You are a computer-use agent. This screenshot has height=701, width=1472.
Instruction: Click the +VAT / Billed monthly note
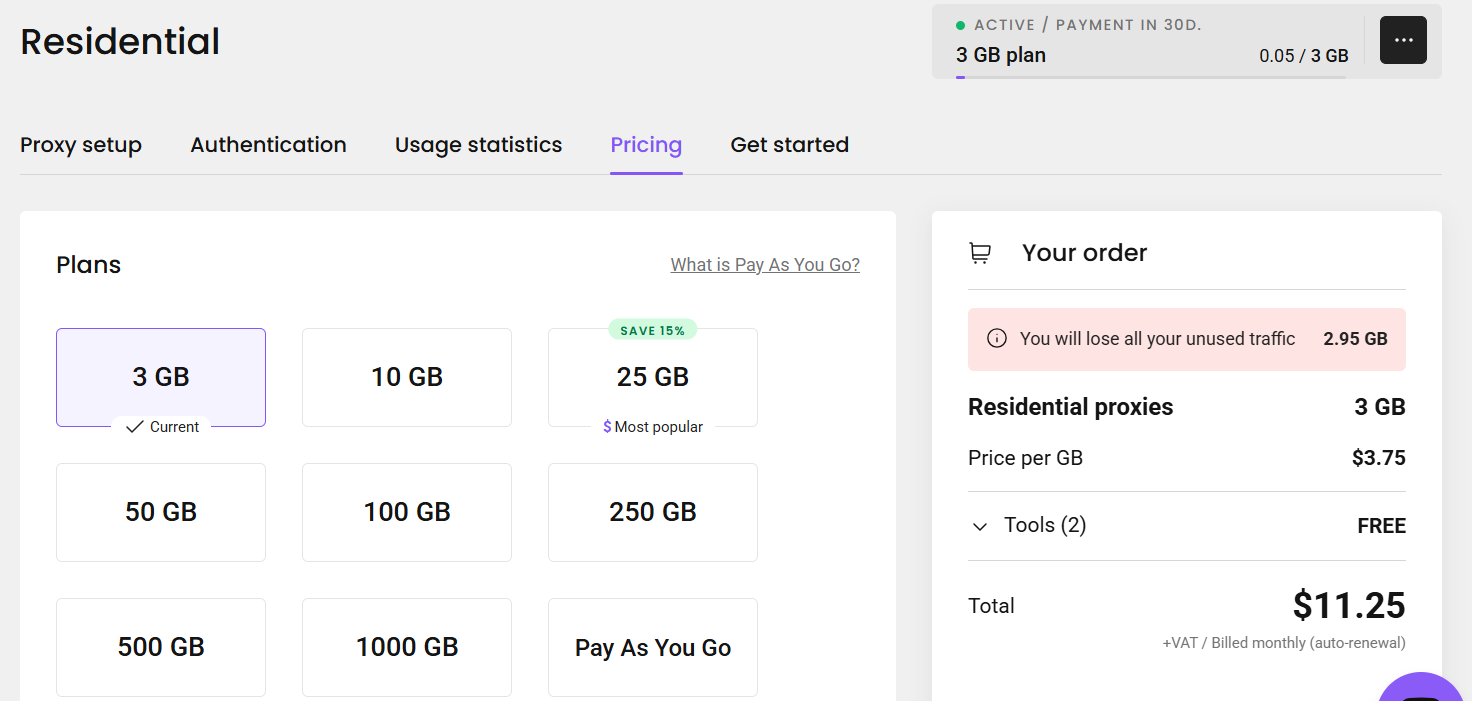pyautogui.click(x=1284, y=643)
